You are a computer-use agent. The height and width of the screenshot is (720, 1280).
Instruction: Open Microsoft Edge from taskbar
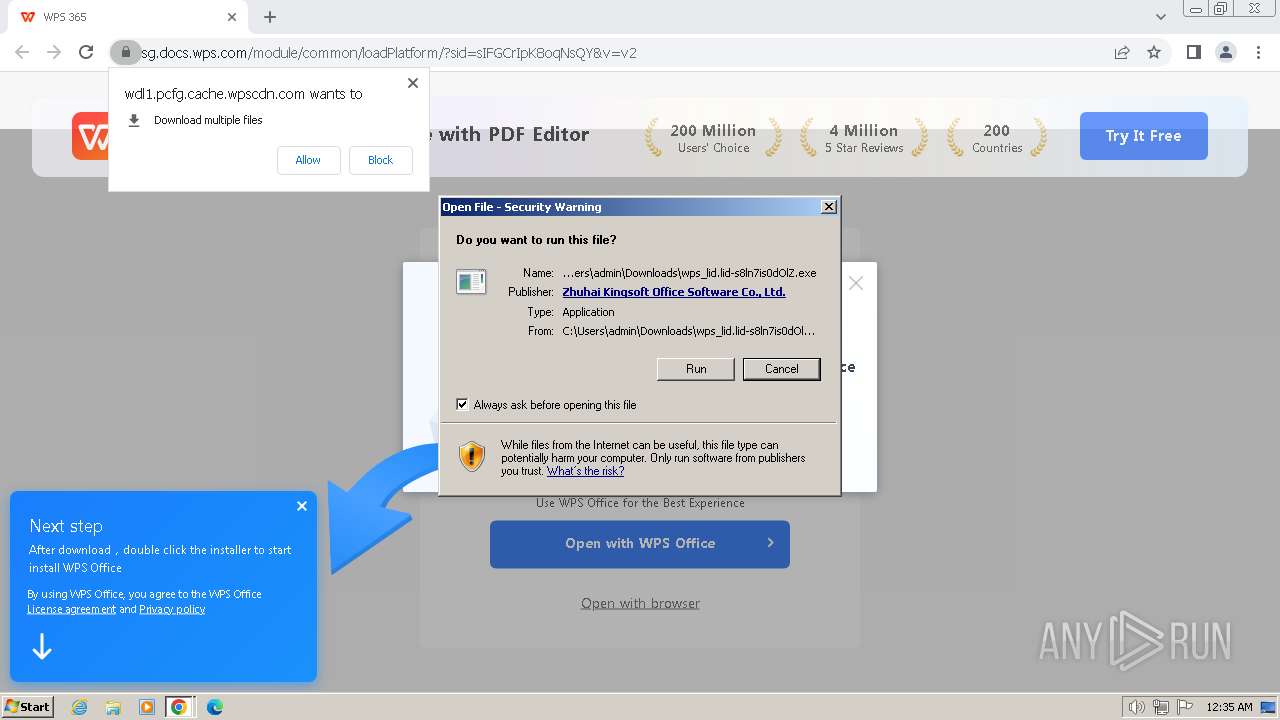(x=215, y=707)
